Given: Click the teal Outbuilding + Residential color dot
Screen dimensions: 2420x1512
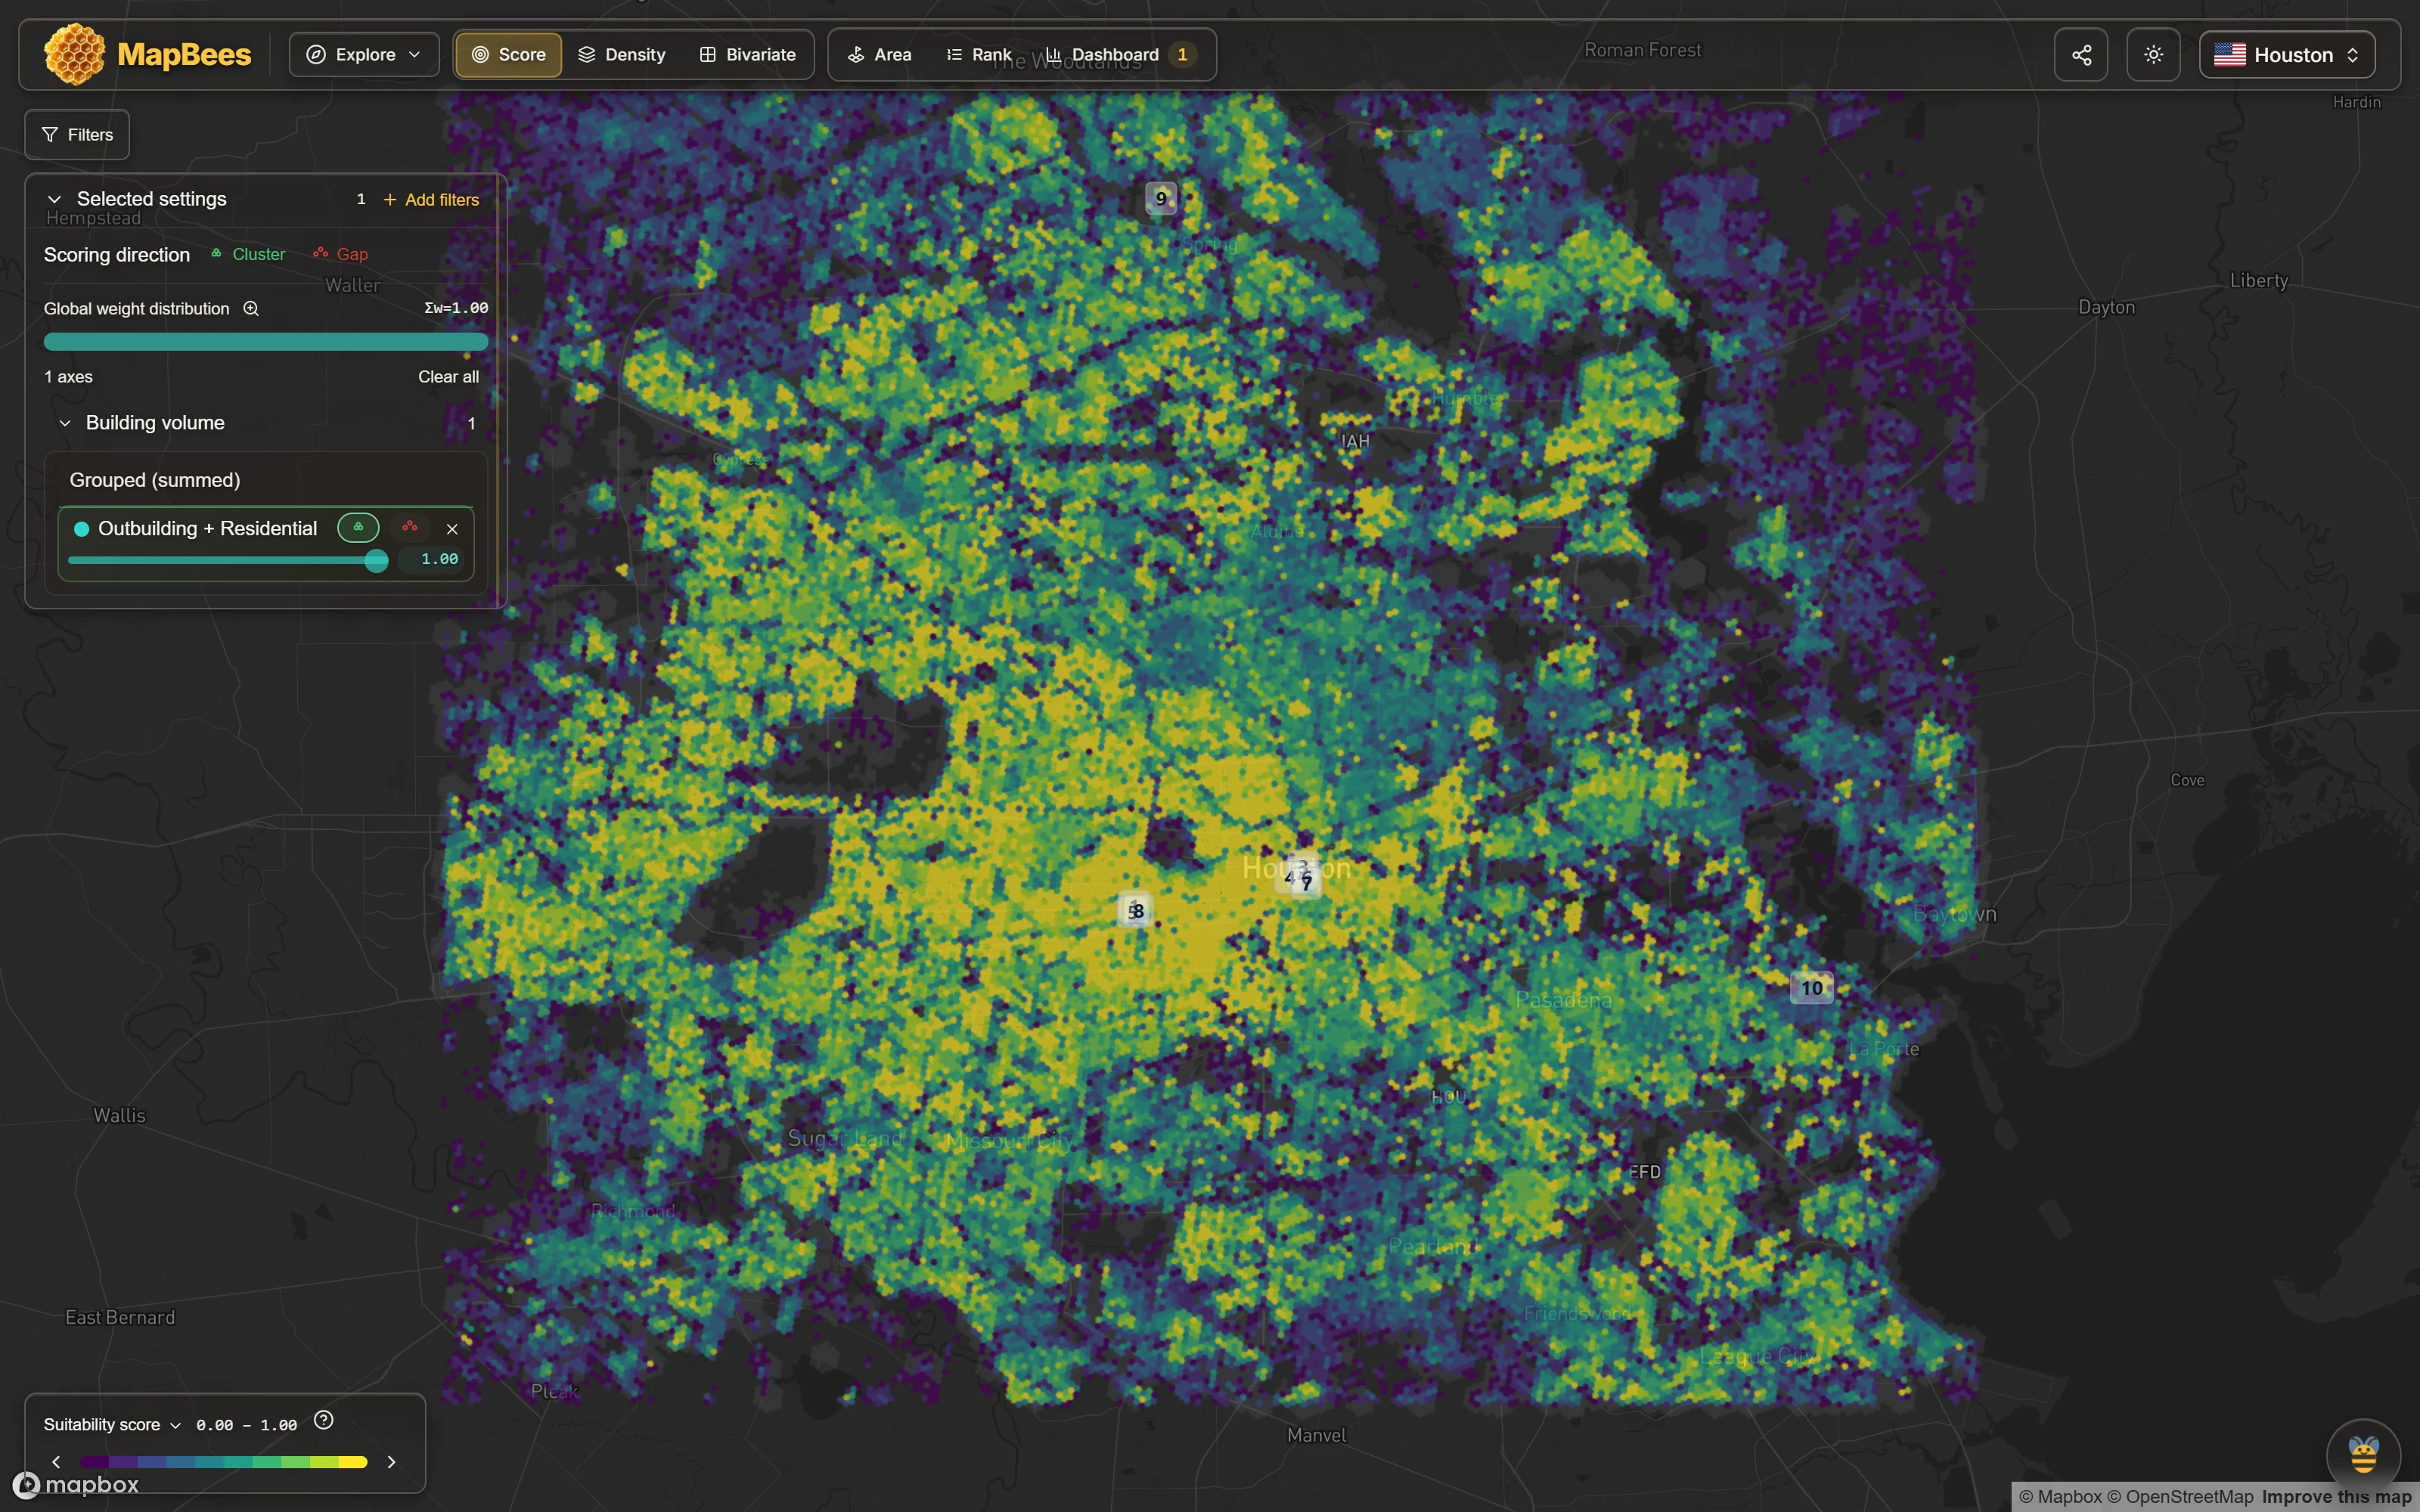Looking at the screenshot, I should click(x=82, y=529).
